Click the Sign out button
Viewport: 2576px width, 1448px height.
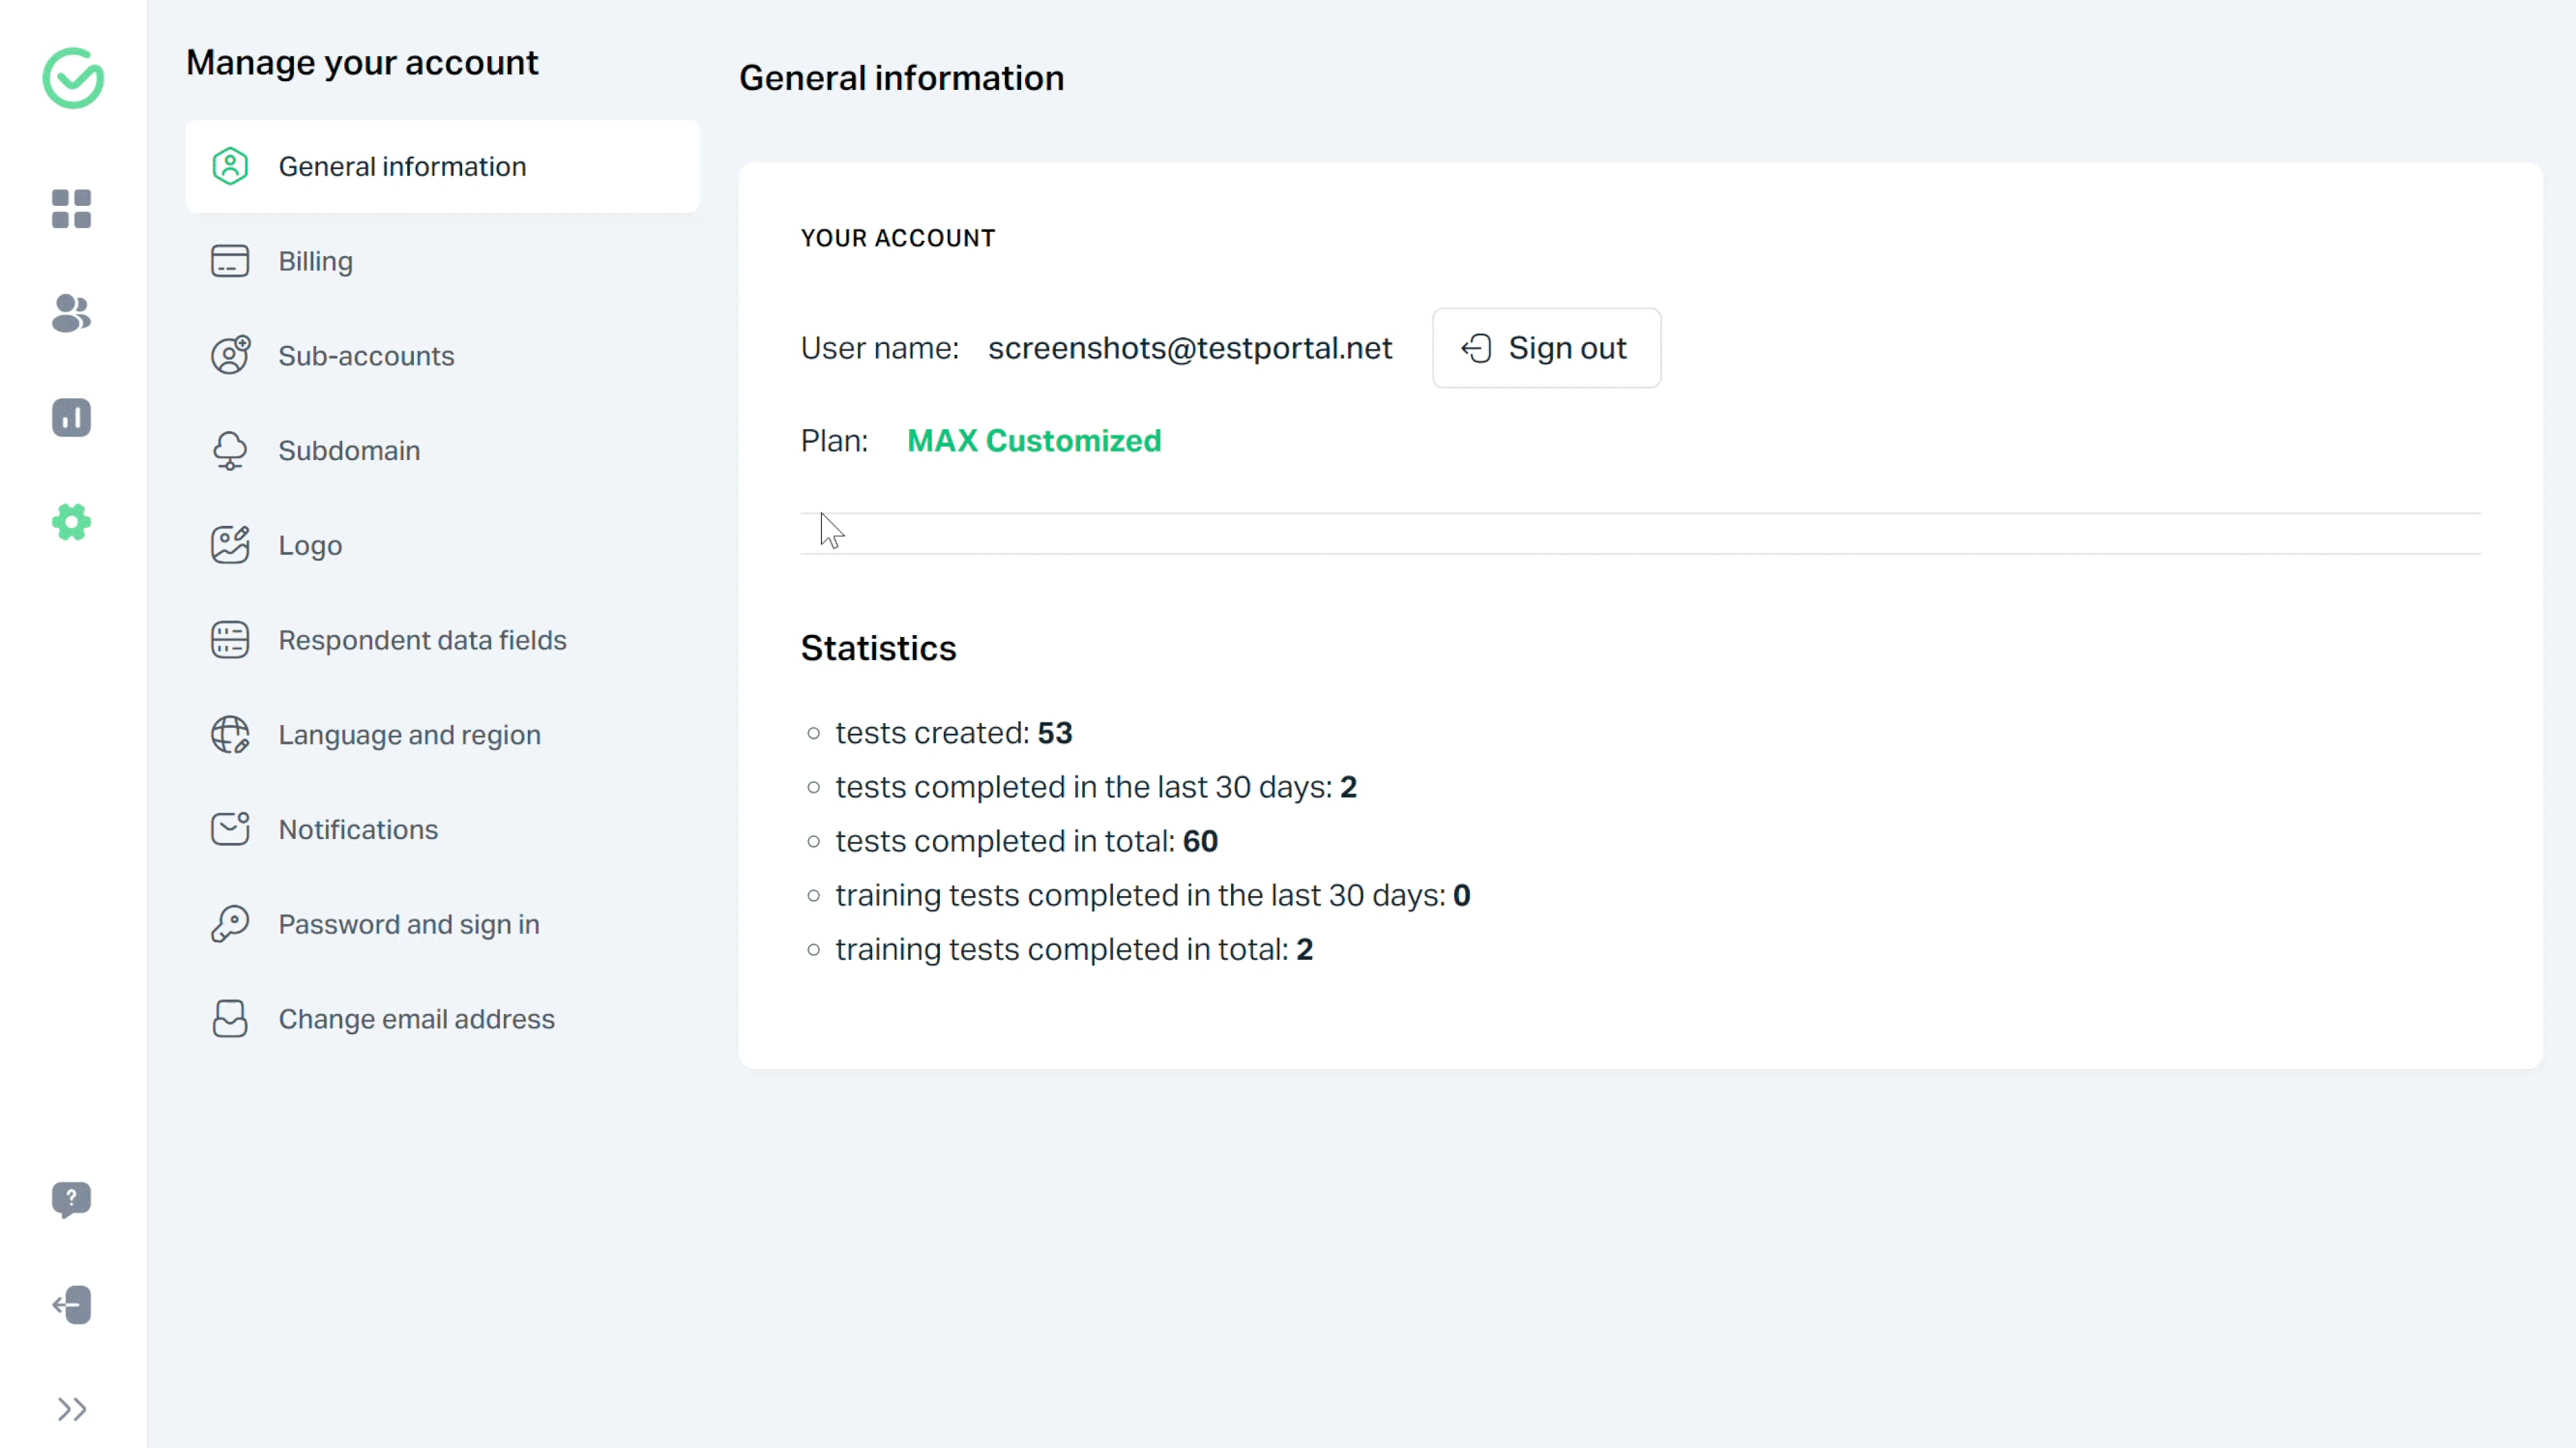pyautogui.click(x=1546, y=348)
